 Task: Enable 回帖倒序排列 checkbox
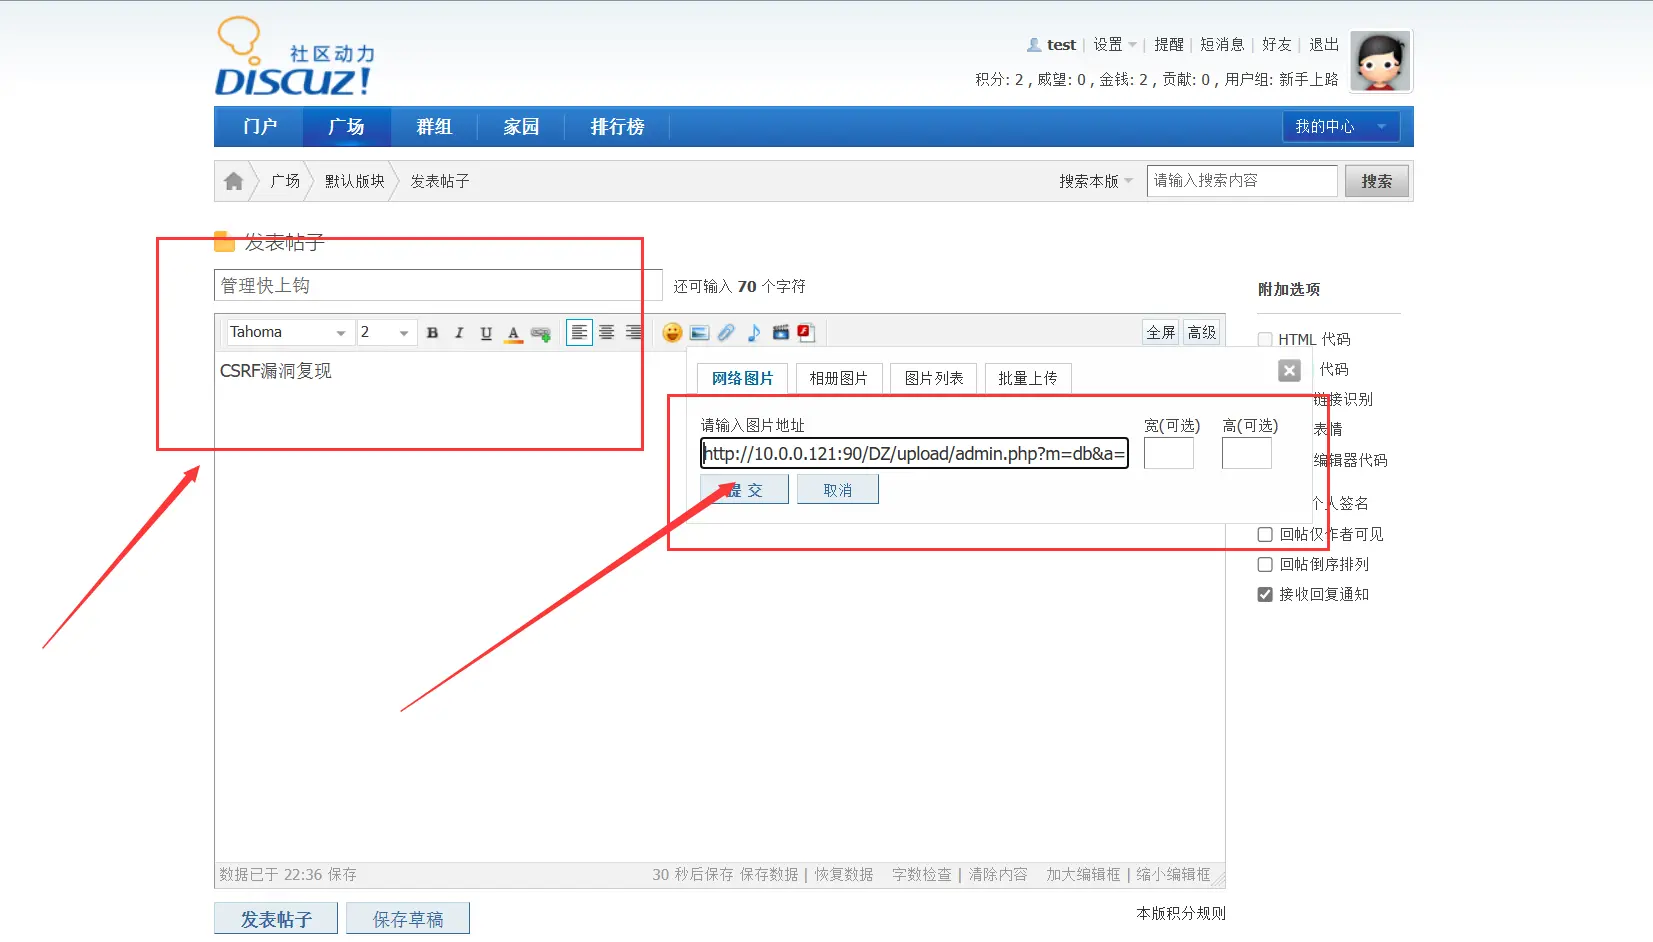[x=1265, y=565]
